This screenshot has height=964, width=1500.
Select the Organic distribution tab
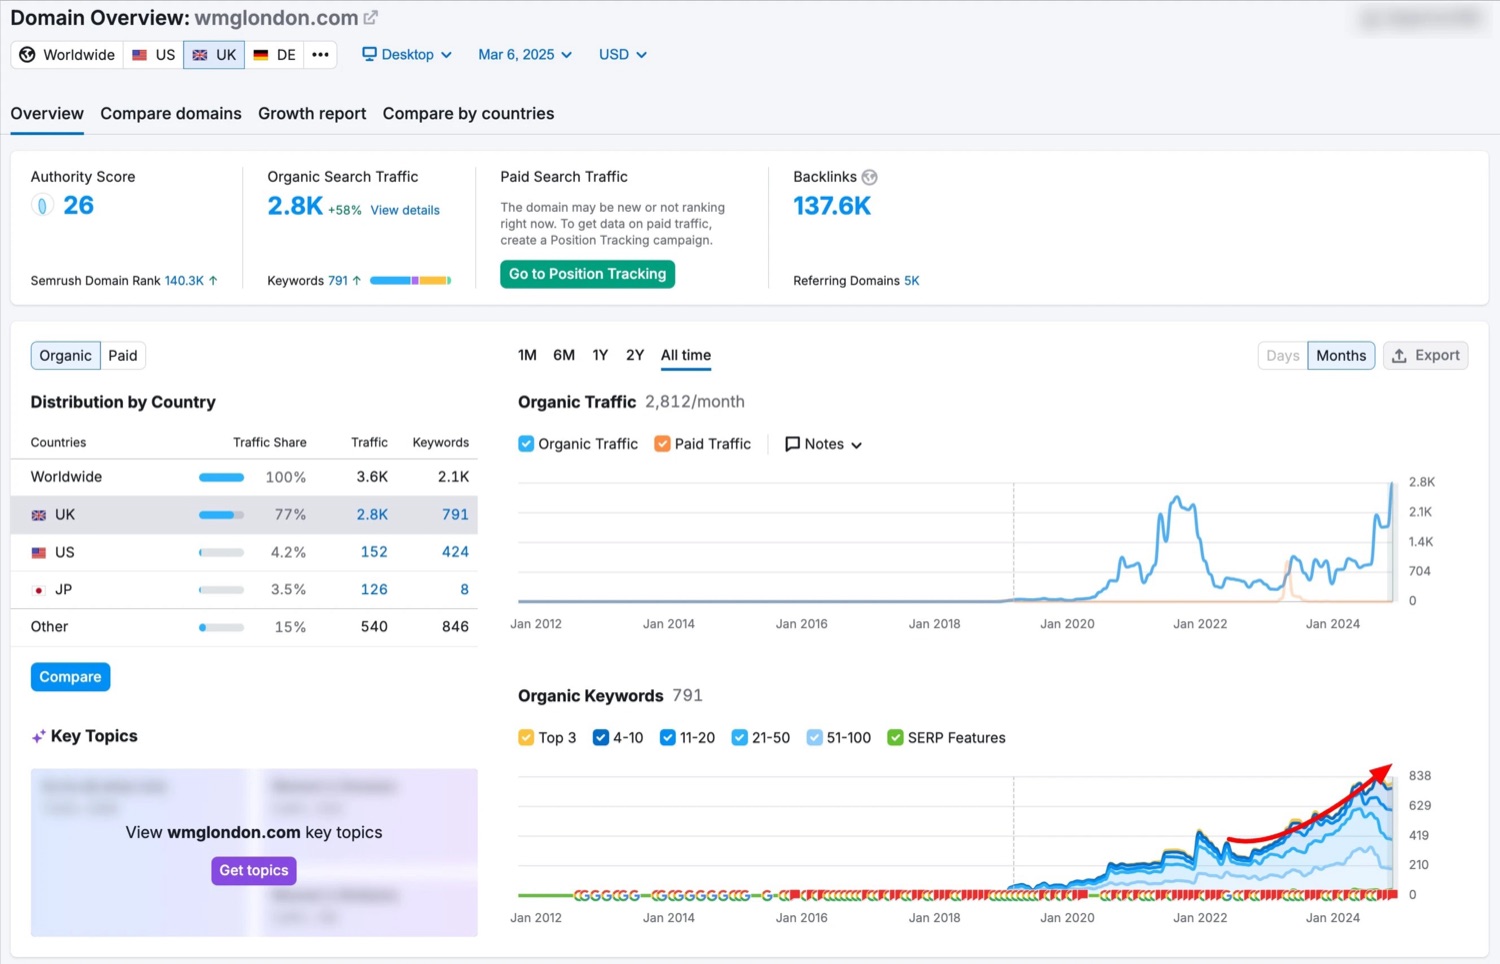[x=66, y=356]
